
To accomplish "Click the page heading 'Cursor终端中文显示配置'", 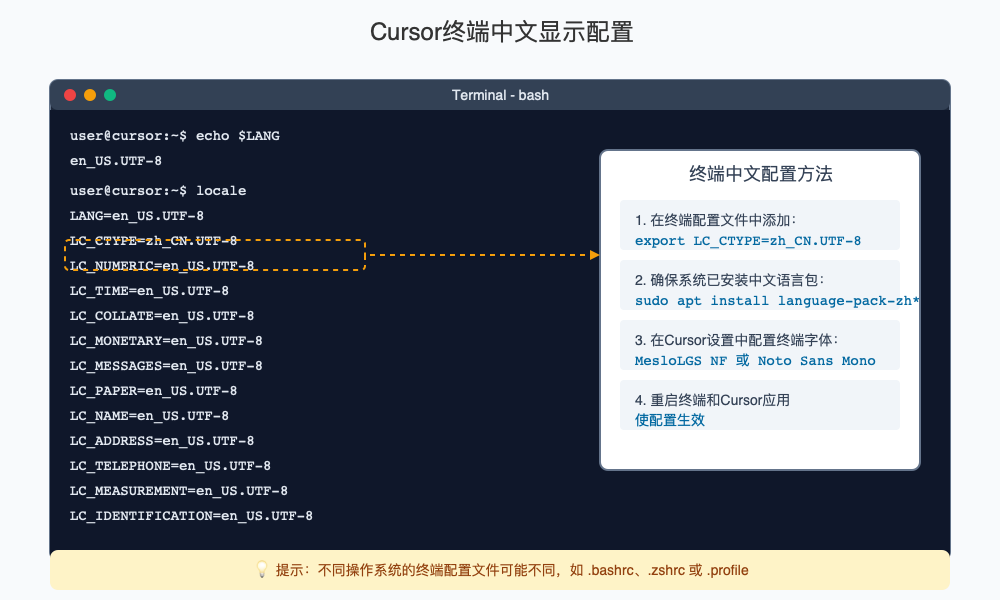I will click(501, 32).
